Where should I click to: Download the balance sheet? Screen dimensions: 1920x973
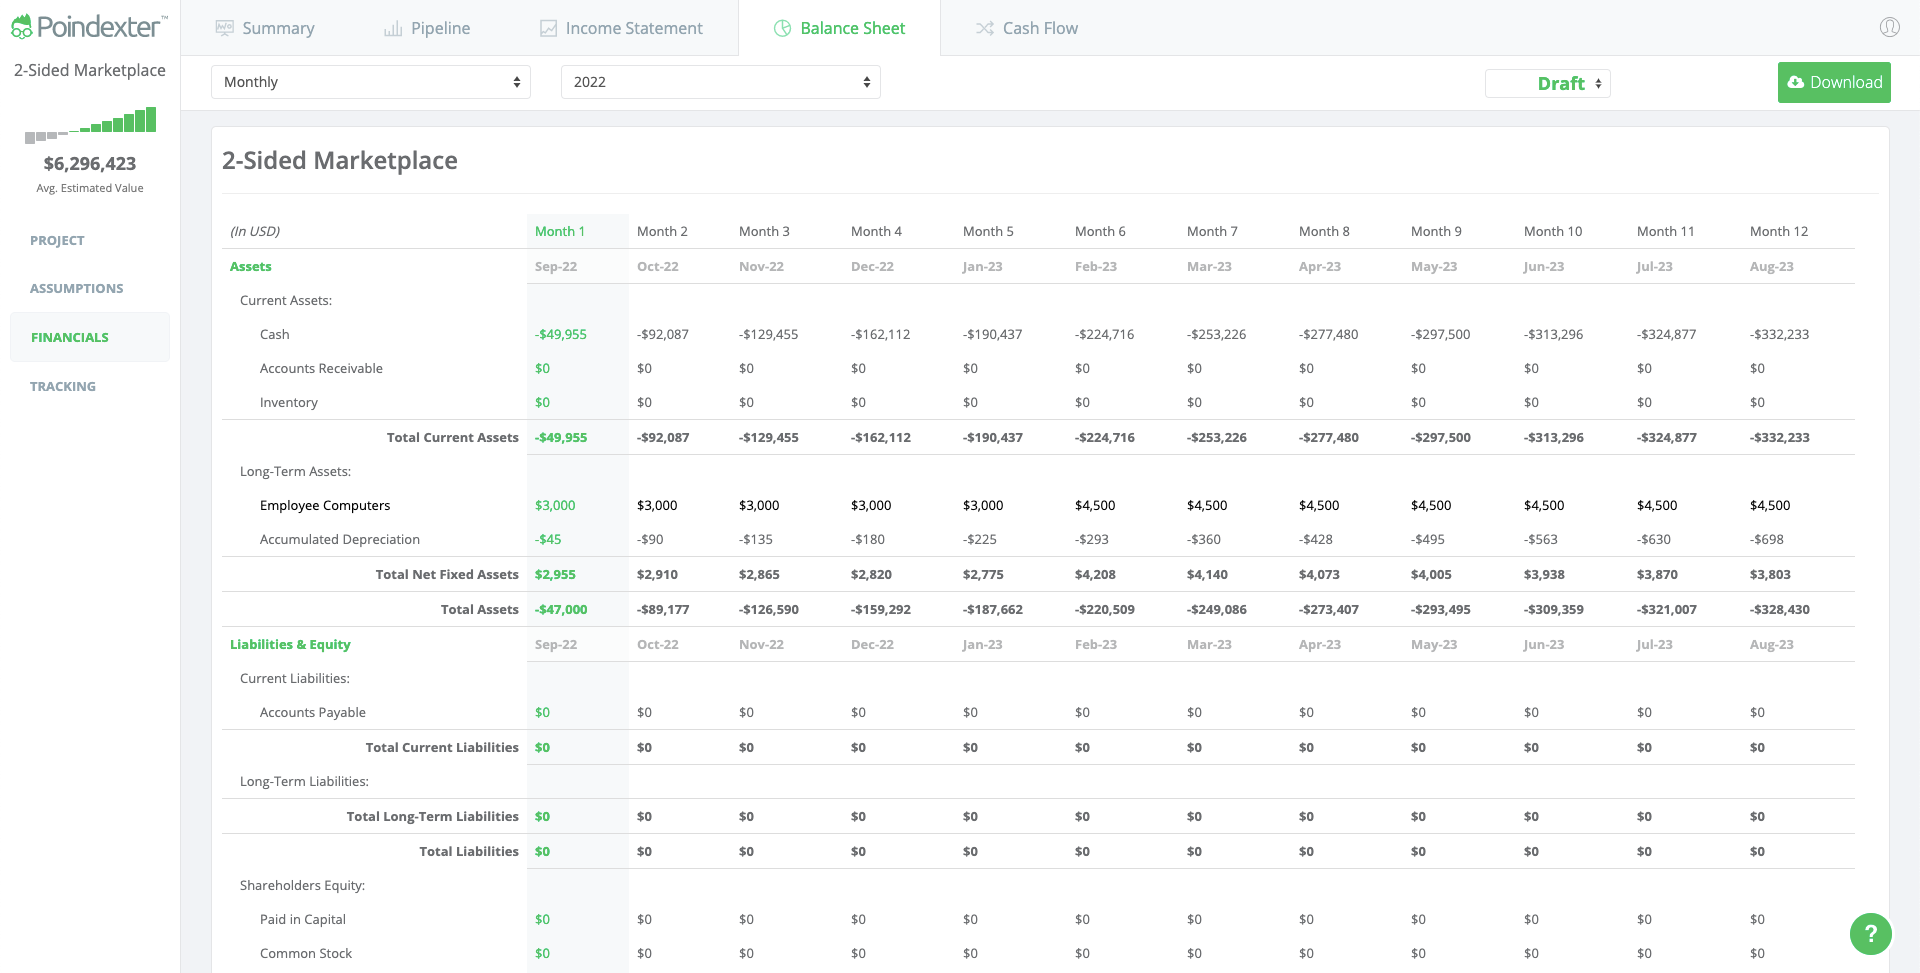1834,82
